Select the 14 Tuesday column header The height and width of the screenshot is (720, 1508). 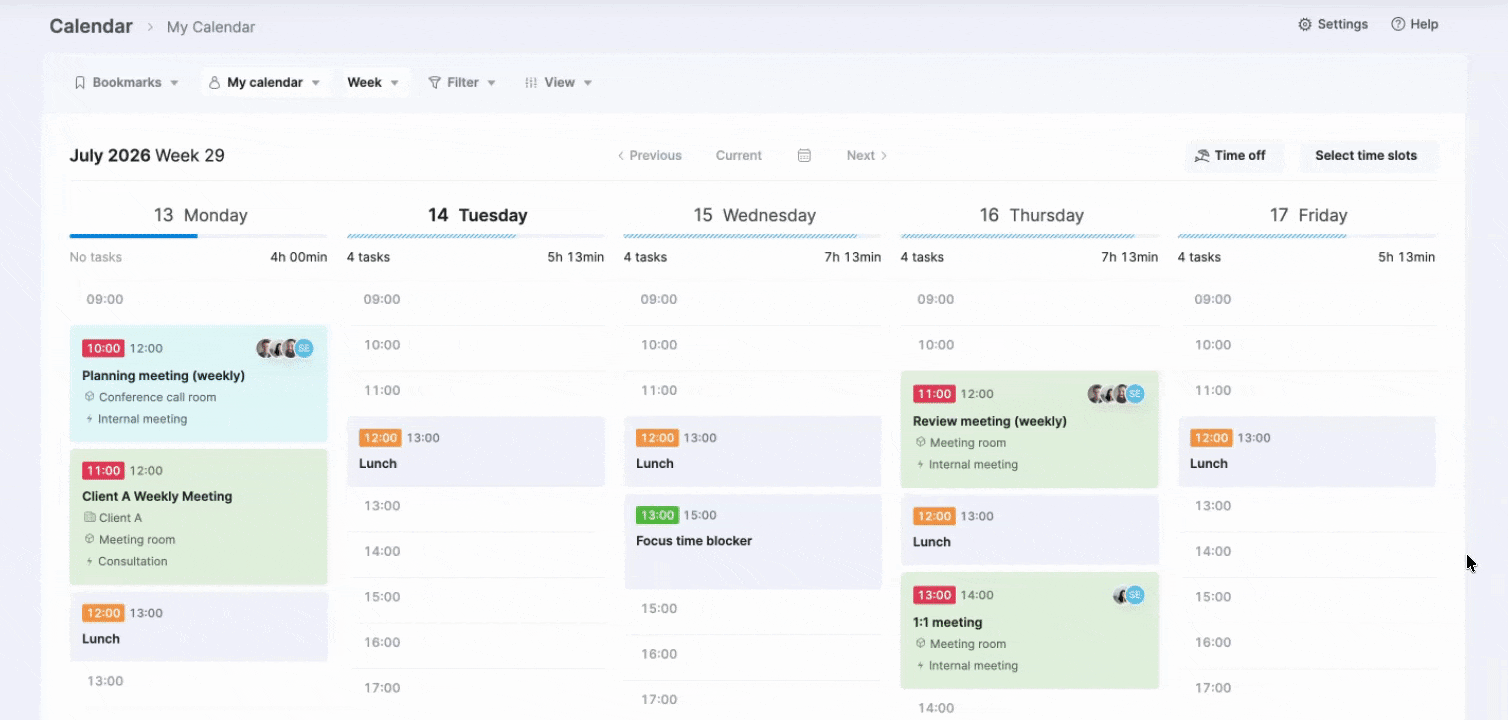pos(477,215)
